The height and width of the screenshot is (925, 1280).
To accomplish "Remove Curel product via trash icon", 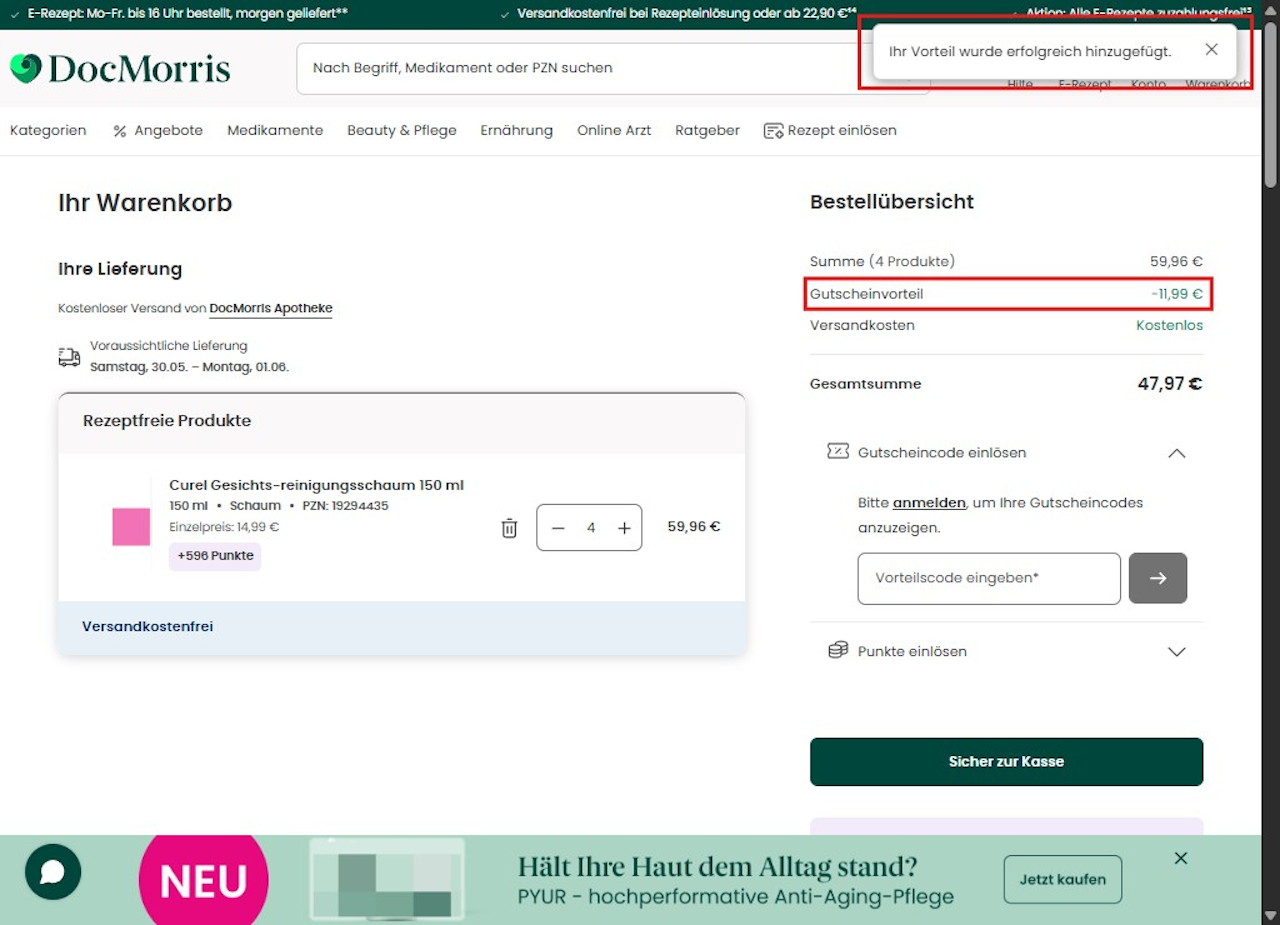I will click(x=509, y=528).
